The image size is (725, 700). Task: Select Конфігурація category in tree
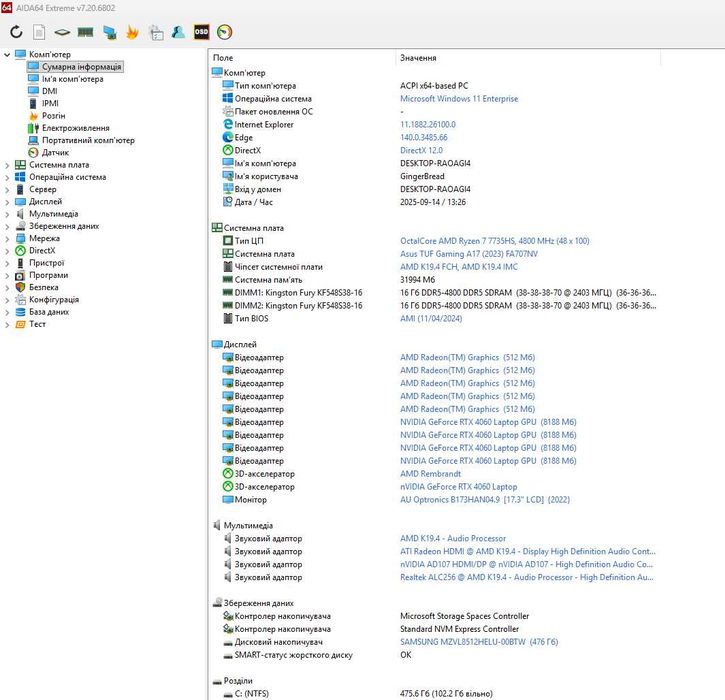pos(54,300)
